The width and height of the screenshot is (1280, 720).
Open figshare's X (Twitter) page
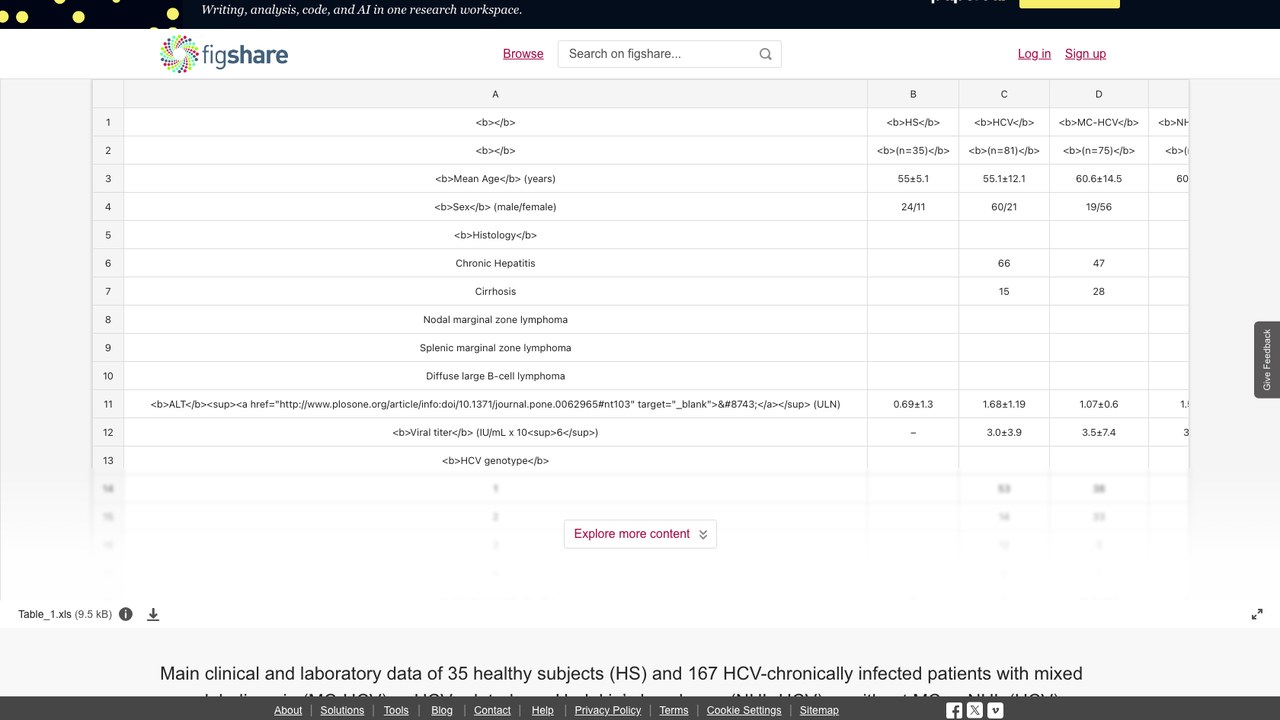pyautogui.click(x=975, y=710)
